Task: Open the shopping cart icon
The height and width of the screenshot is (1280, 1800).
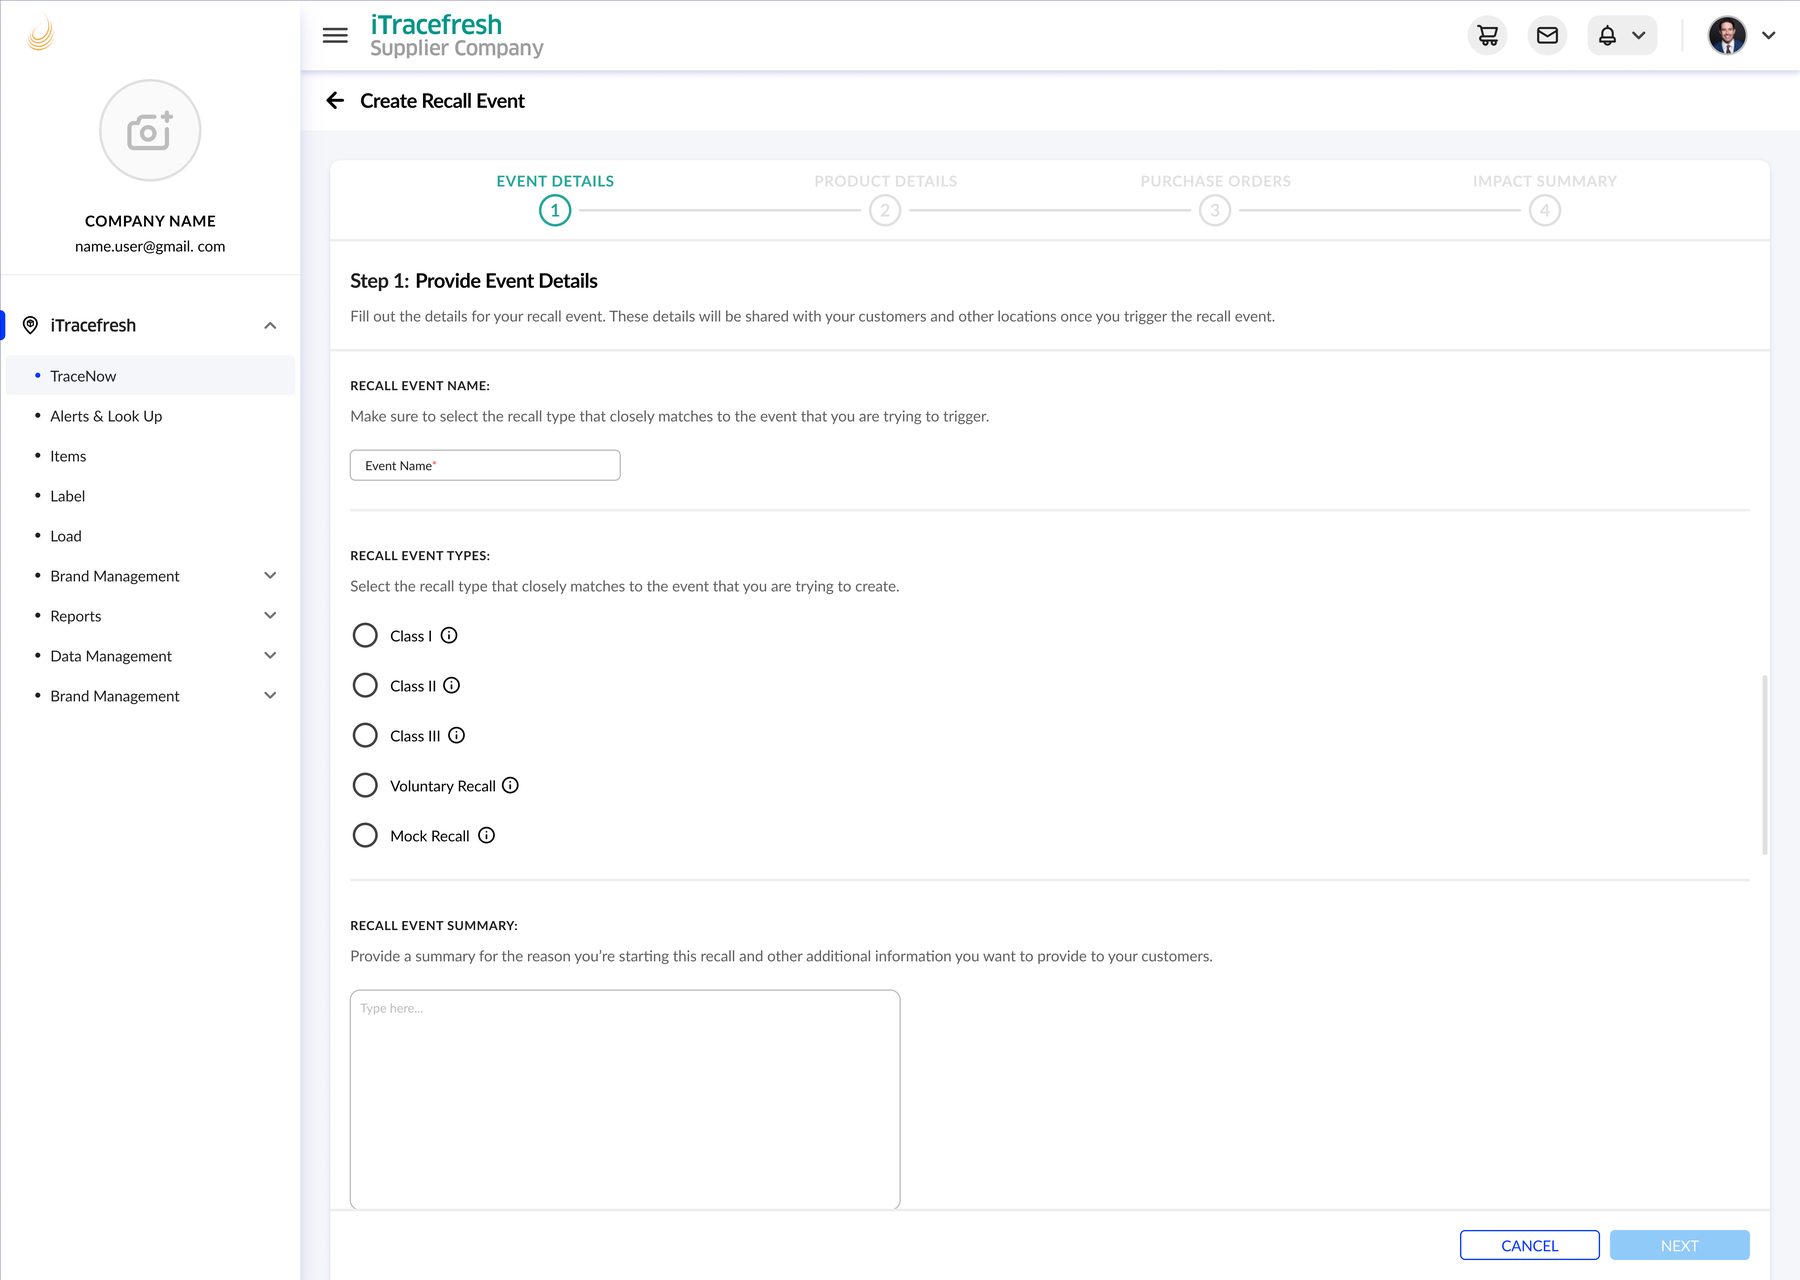Action: pos(1487,36)
